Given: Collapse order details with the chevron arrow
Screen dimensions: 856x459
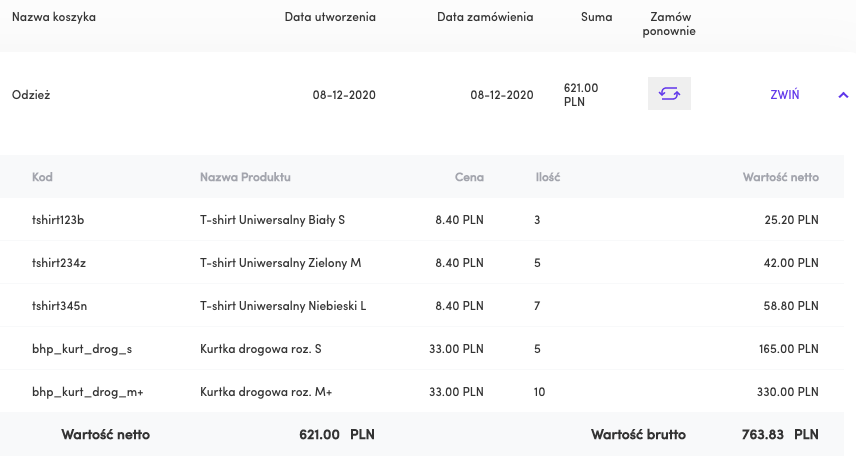Looking at the screenshot, I should 843,95.
